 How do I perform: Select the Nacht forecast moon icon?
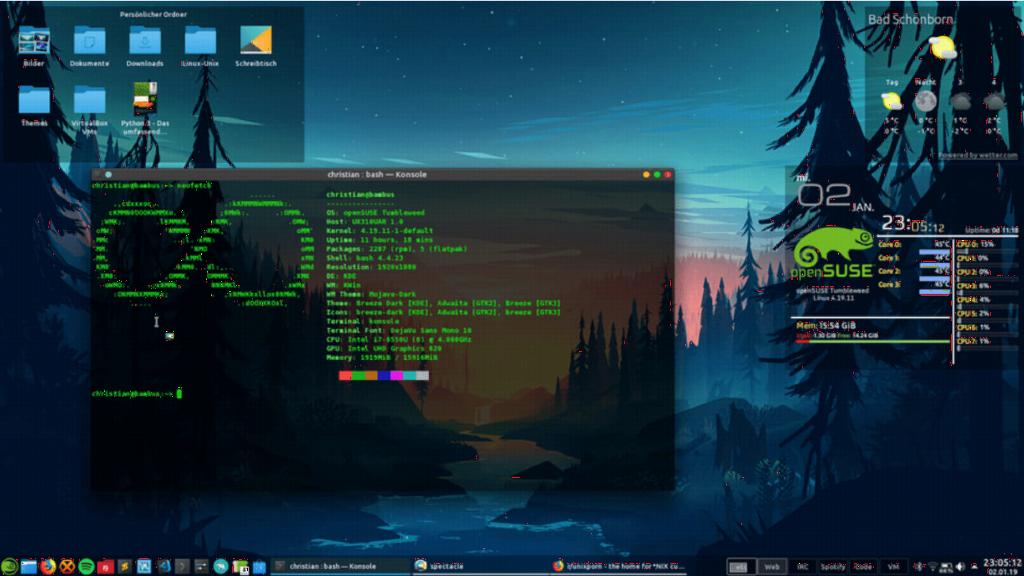tap(925, 101)
